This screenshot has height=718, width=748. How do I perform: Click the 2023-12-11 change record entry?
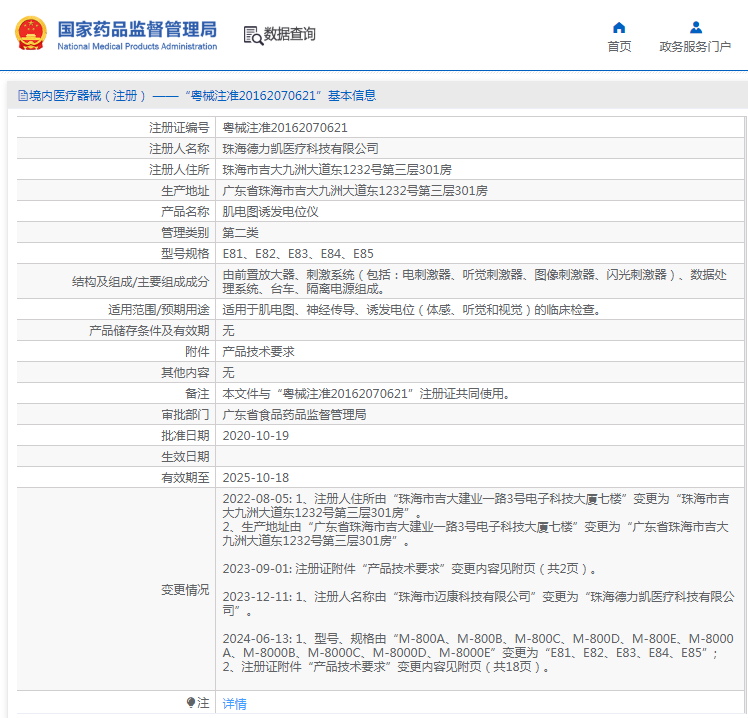(478, 604)
